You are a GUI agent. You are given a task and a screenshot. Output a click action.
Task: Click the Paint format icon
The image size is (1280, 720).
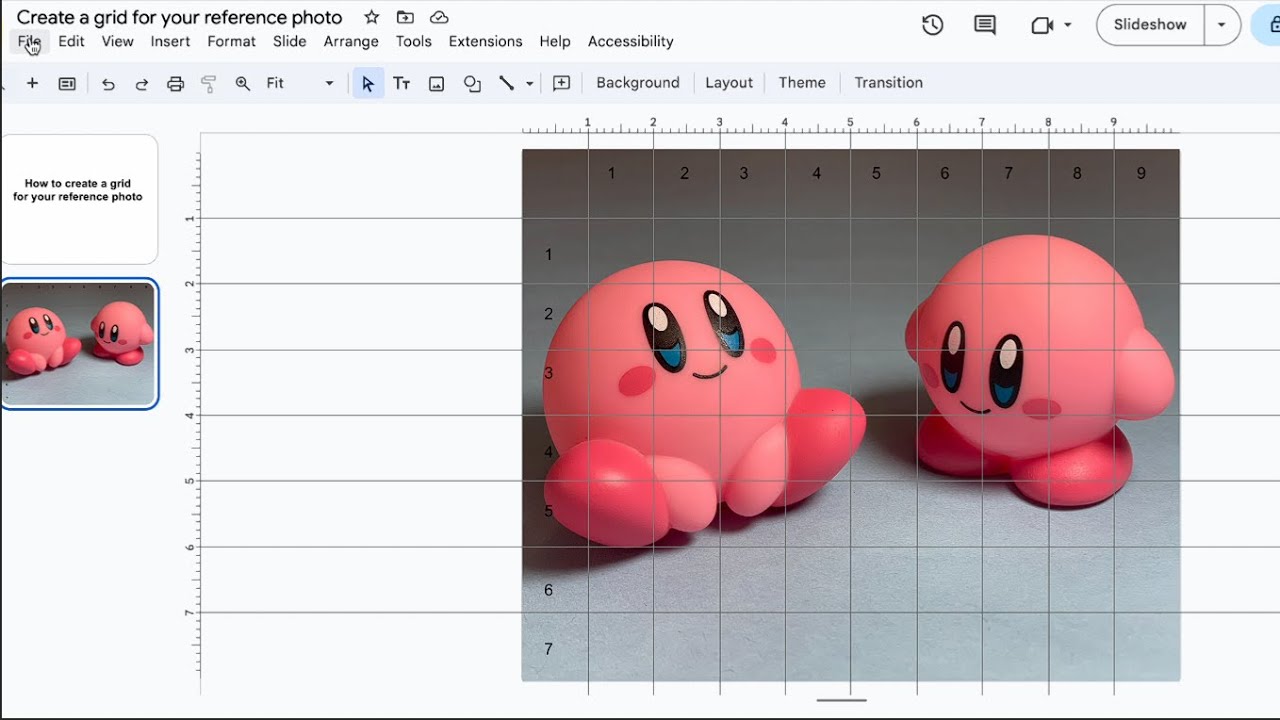(x=209, y=84)
